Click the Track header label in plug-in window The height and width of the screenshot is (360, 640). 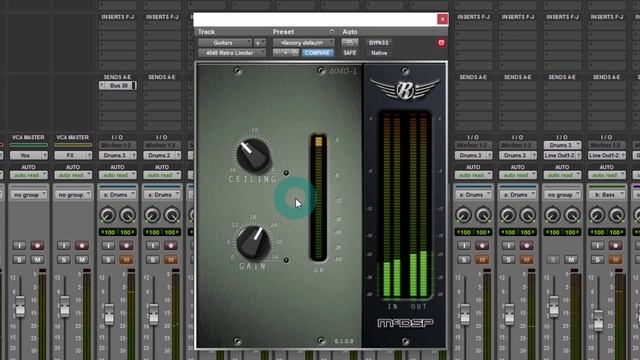(x=207, y=32)
